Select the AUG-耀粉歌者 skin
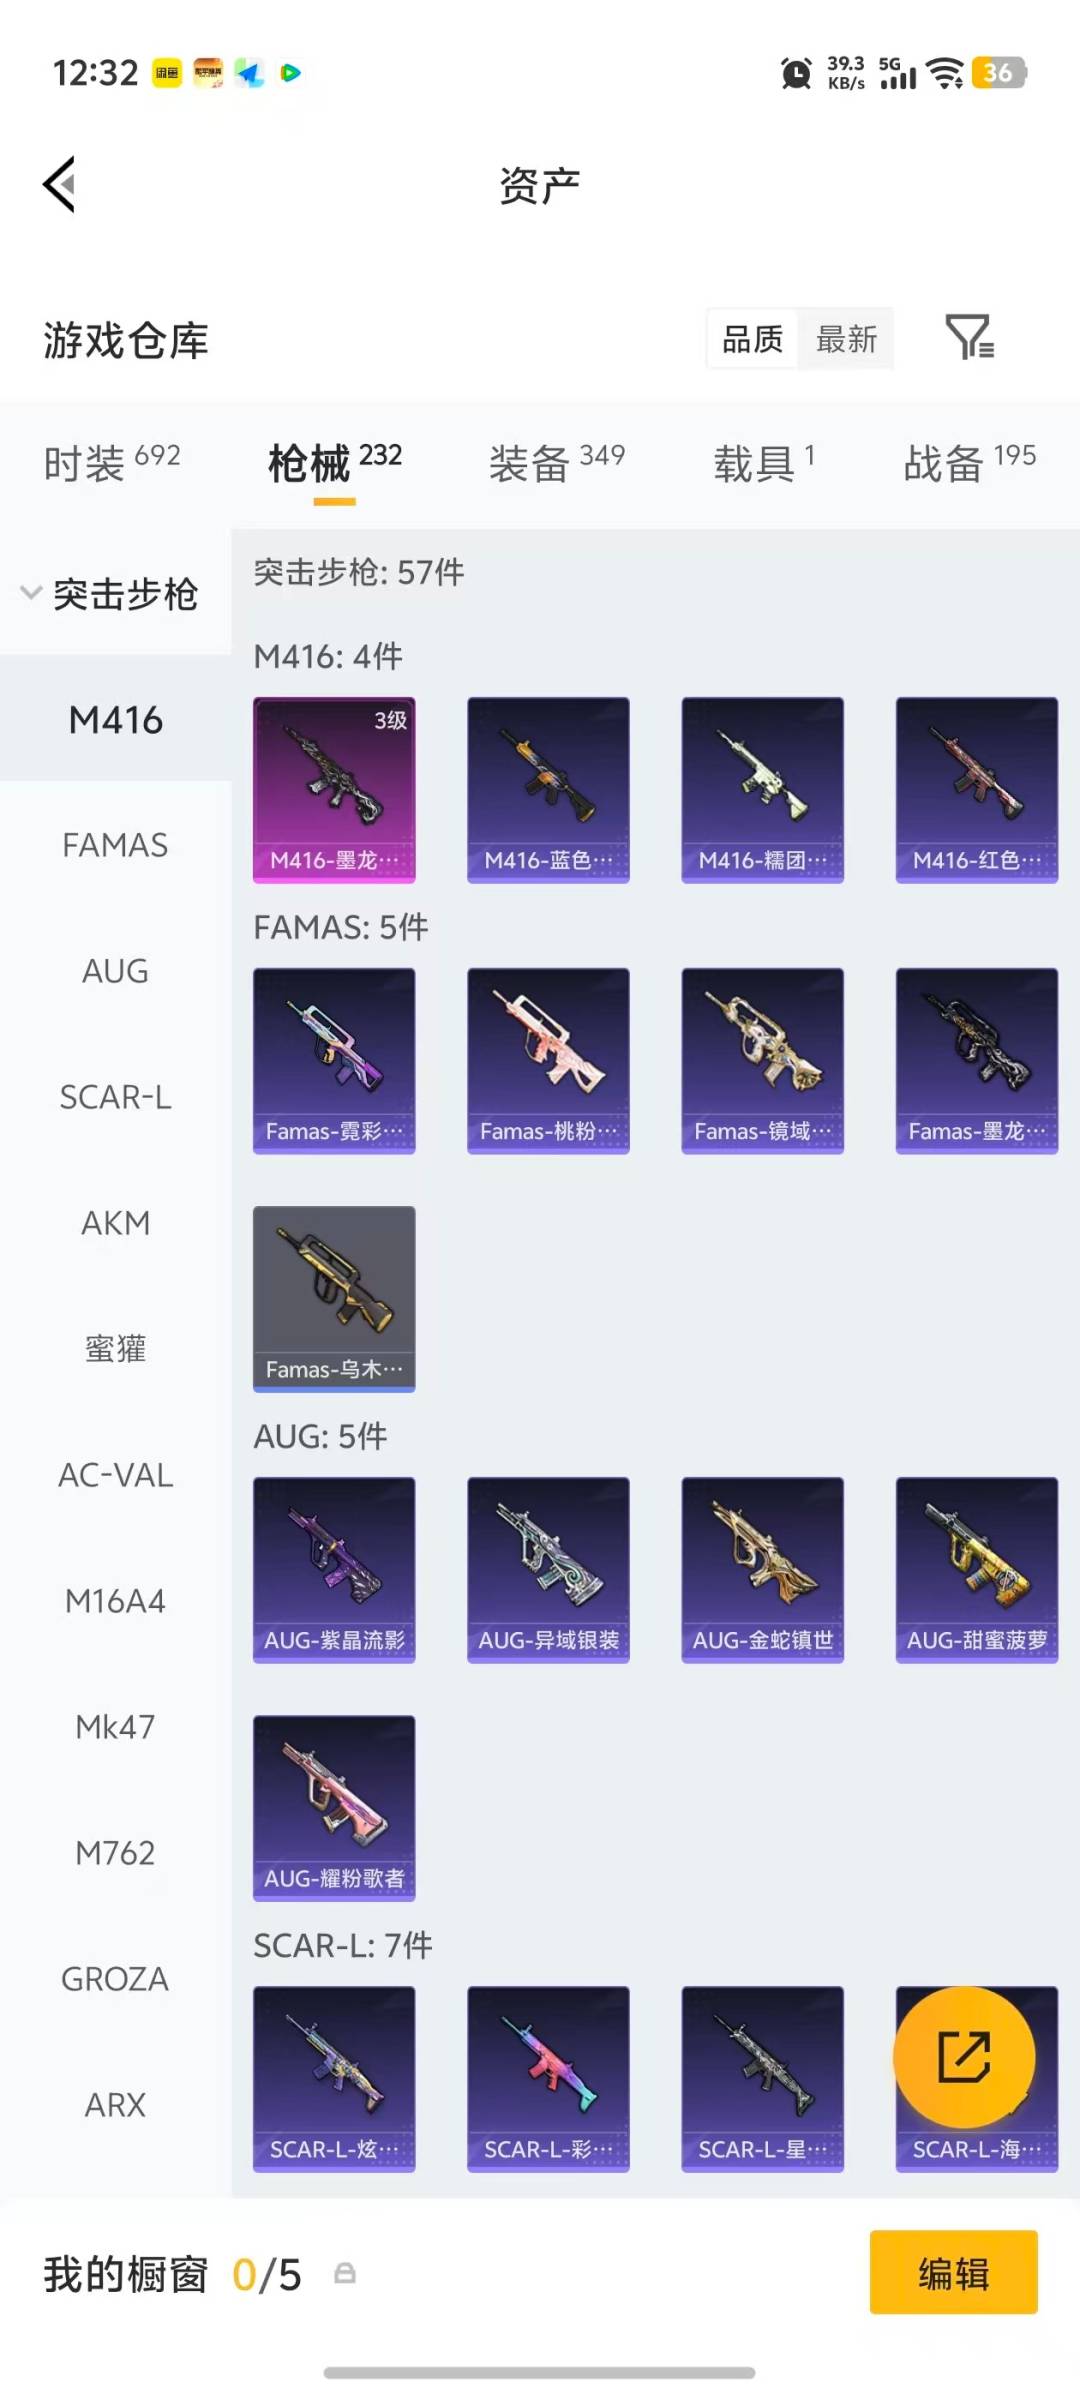Viewport: 1080px width, 2400px height. tap(334, 1808)
